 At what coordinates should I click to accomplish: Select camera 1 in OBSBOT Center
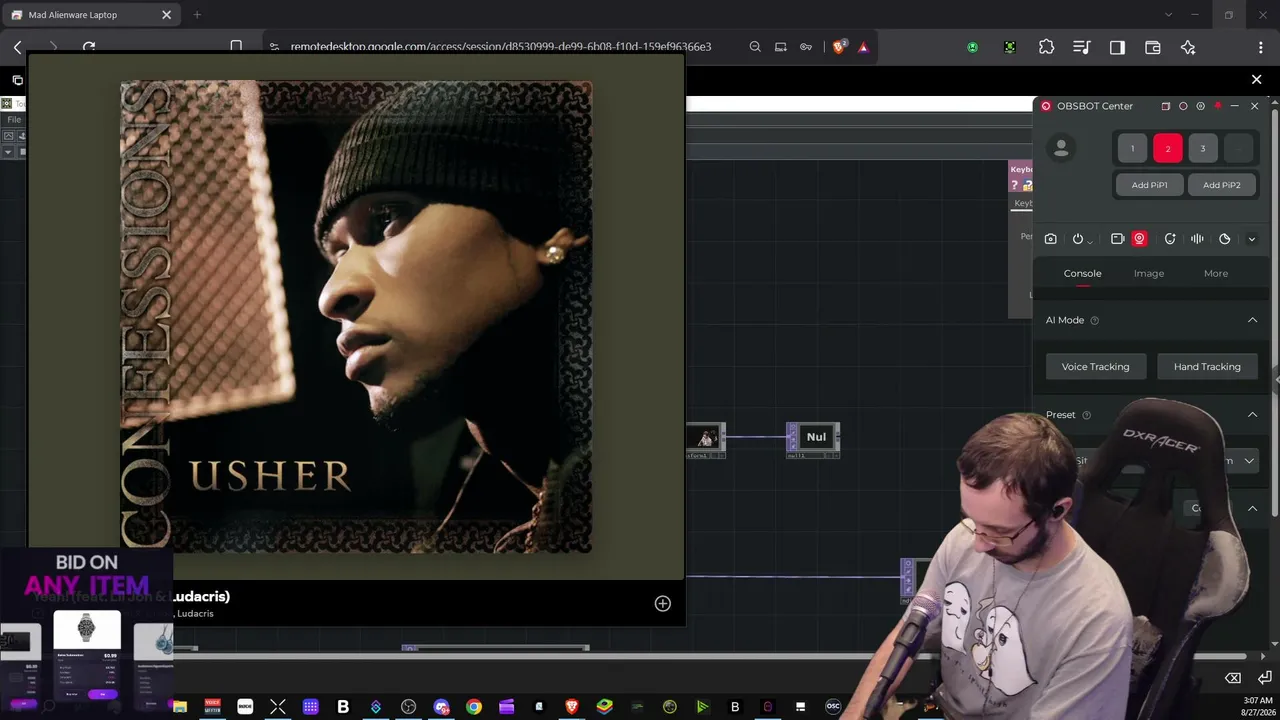coord(1132,148)
